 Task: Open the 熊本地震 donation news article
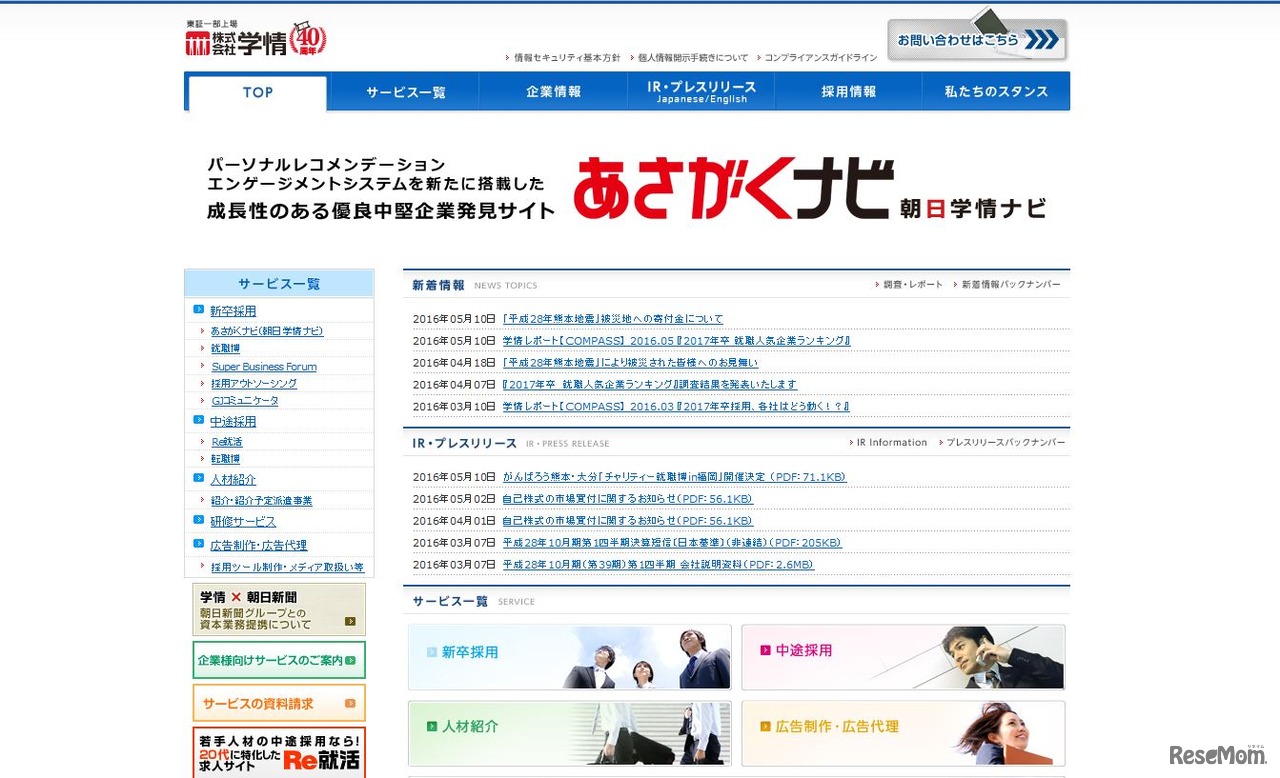click(611, 318)
